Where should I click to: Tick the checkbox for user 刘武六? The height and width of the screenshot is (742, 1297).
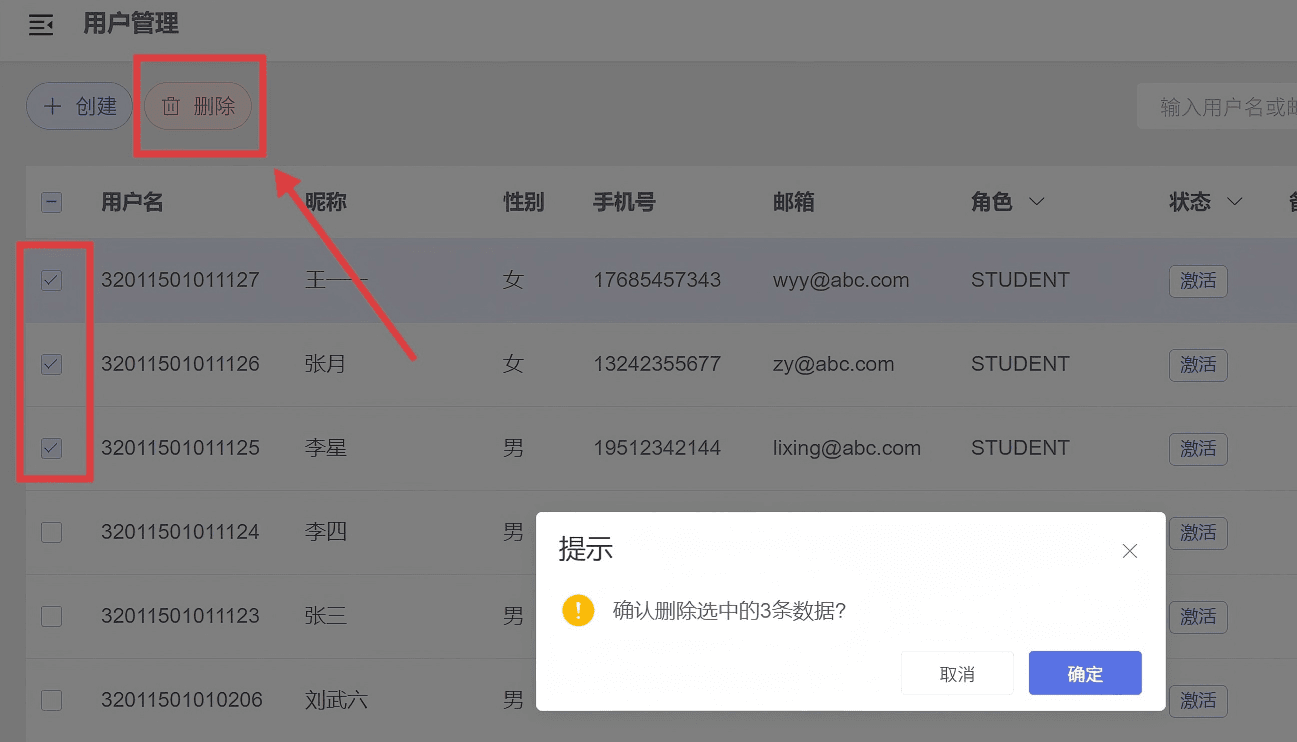[x=51, y=701]
